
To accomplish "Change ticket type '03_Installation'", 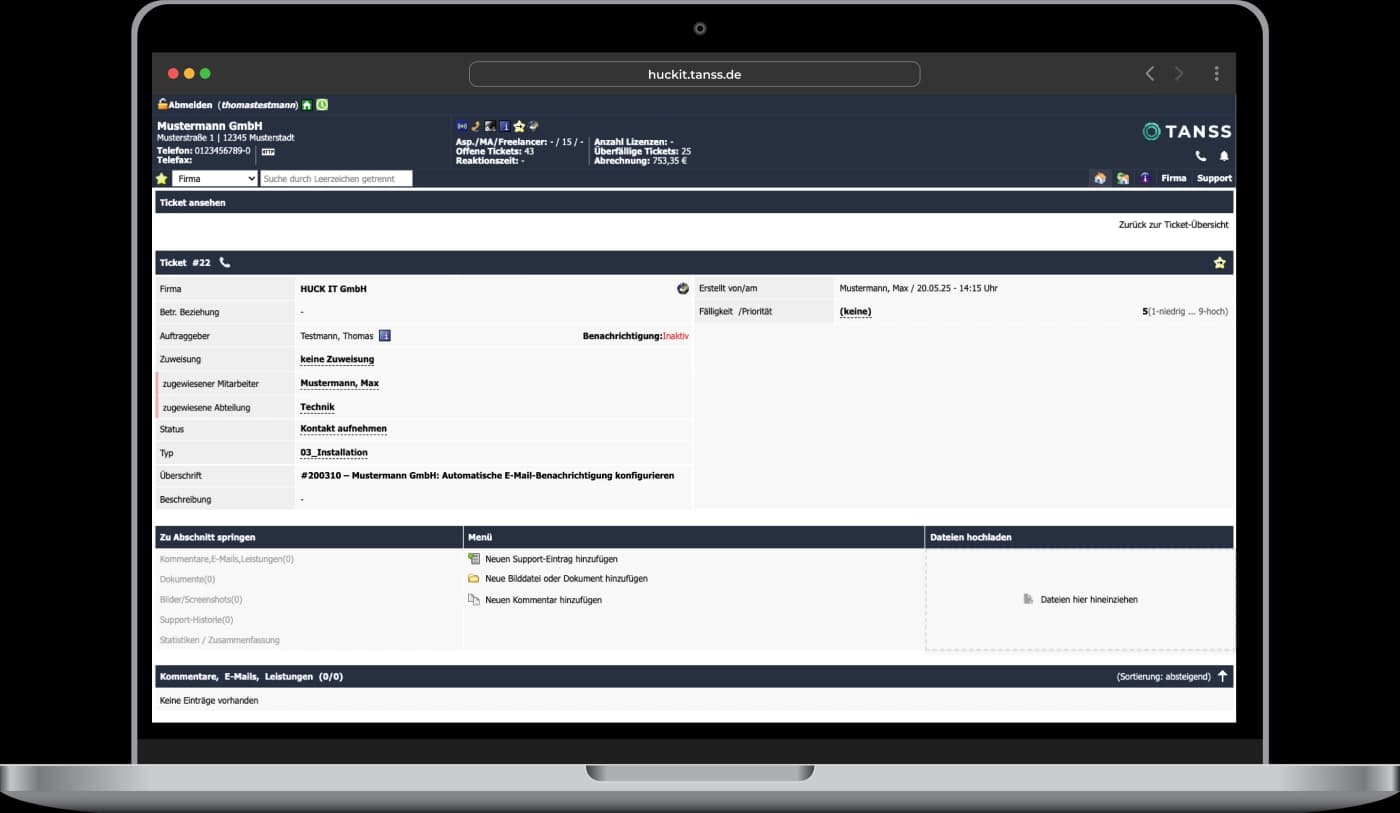I will click(333, 453).
